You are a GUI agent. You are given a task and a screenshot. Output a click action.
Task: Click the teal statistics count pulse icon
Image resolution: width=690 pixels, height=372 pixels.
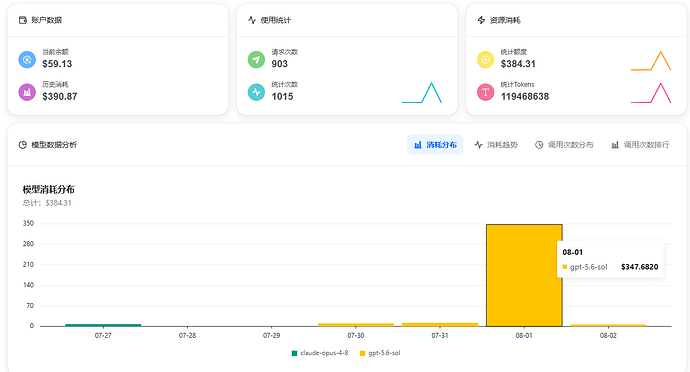[256, 92]
